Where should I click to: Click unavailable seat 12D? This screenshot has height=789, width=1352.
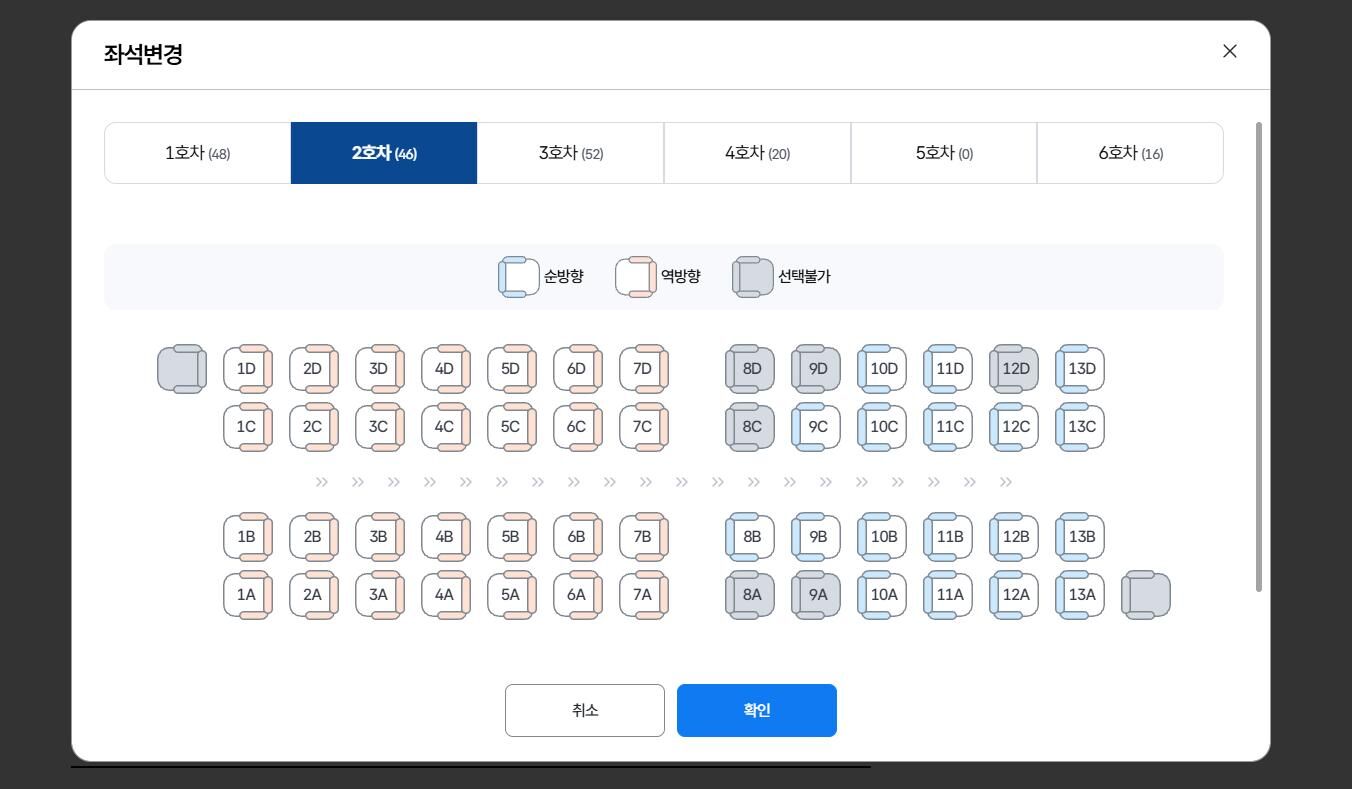tap(1014, 369)
